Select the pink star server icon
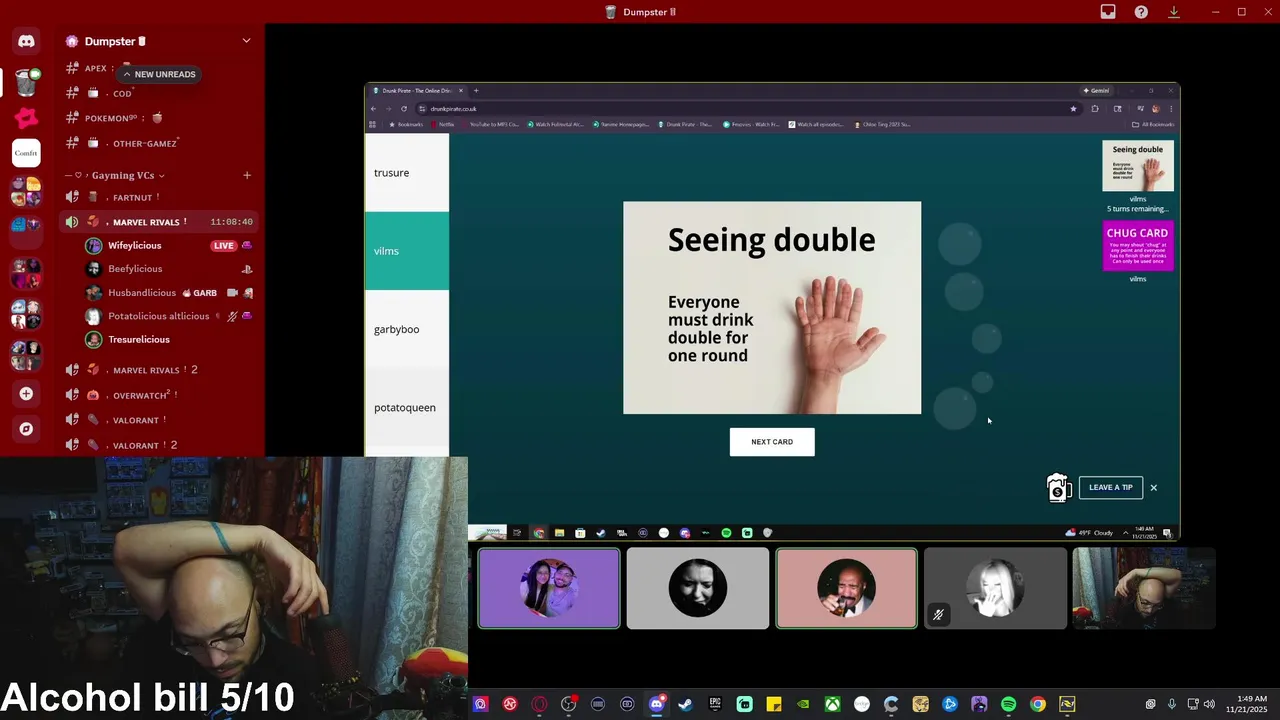The image size is (1280, 720). (x=26, y=118)
